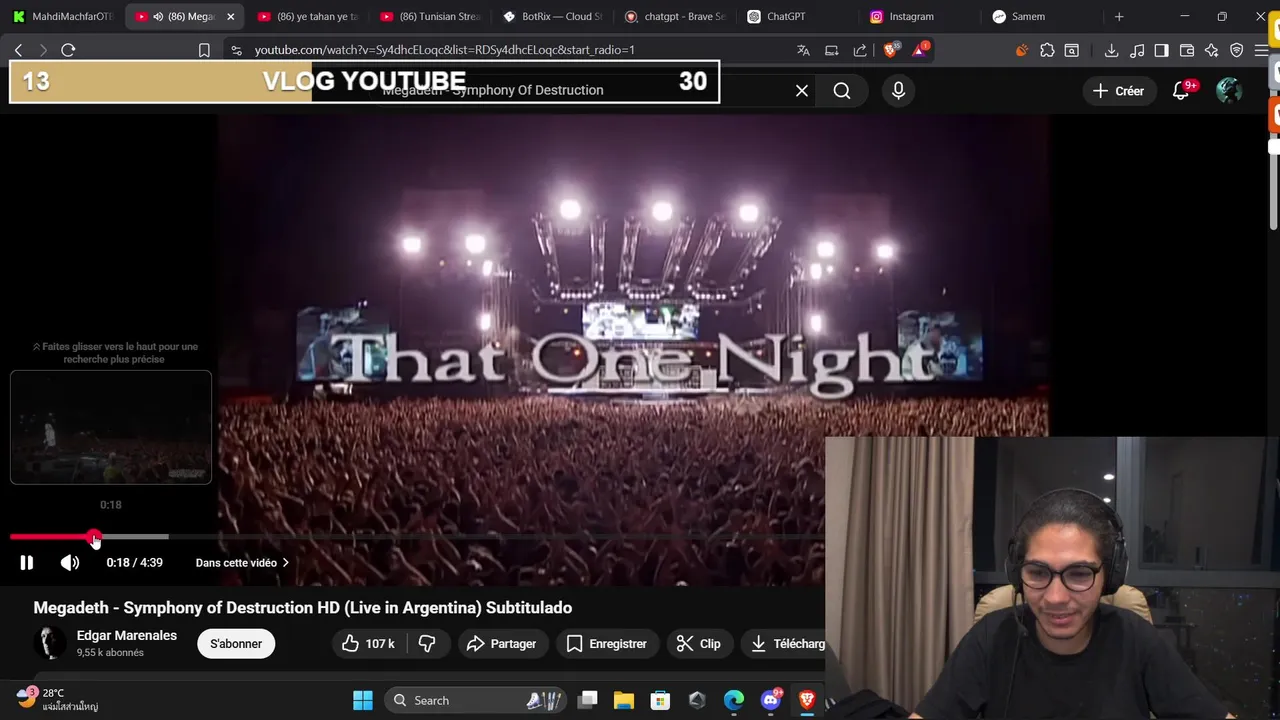
Task: Switch to the Instagram tab
Action: point(918,16)
